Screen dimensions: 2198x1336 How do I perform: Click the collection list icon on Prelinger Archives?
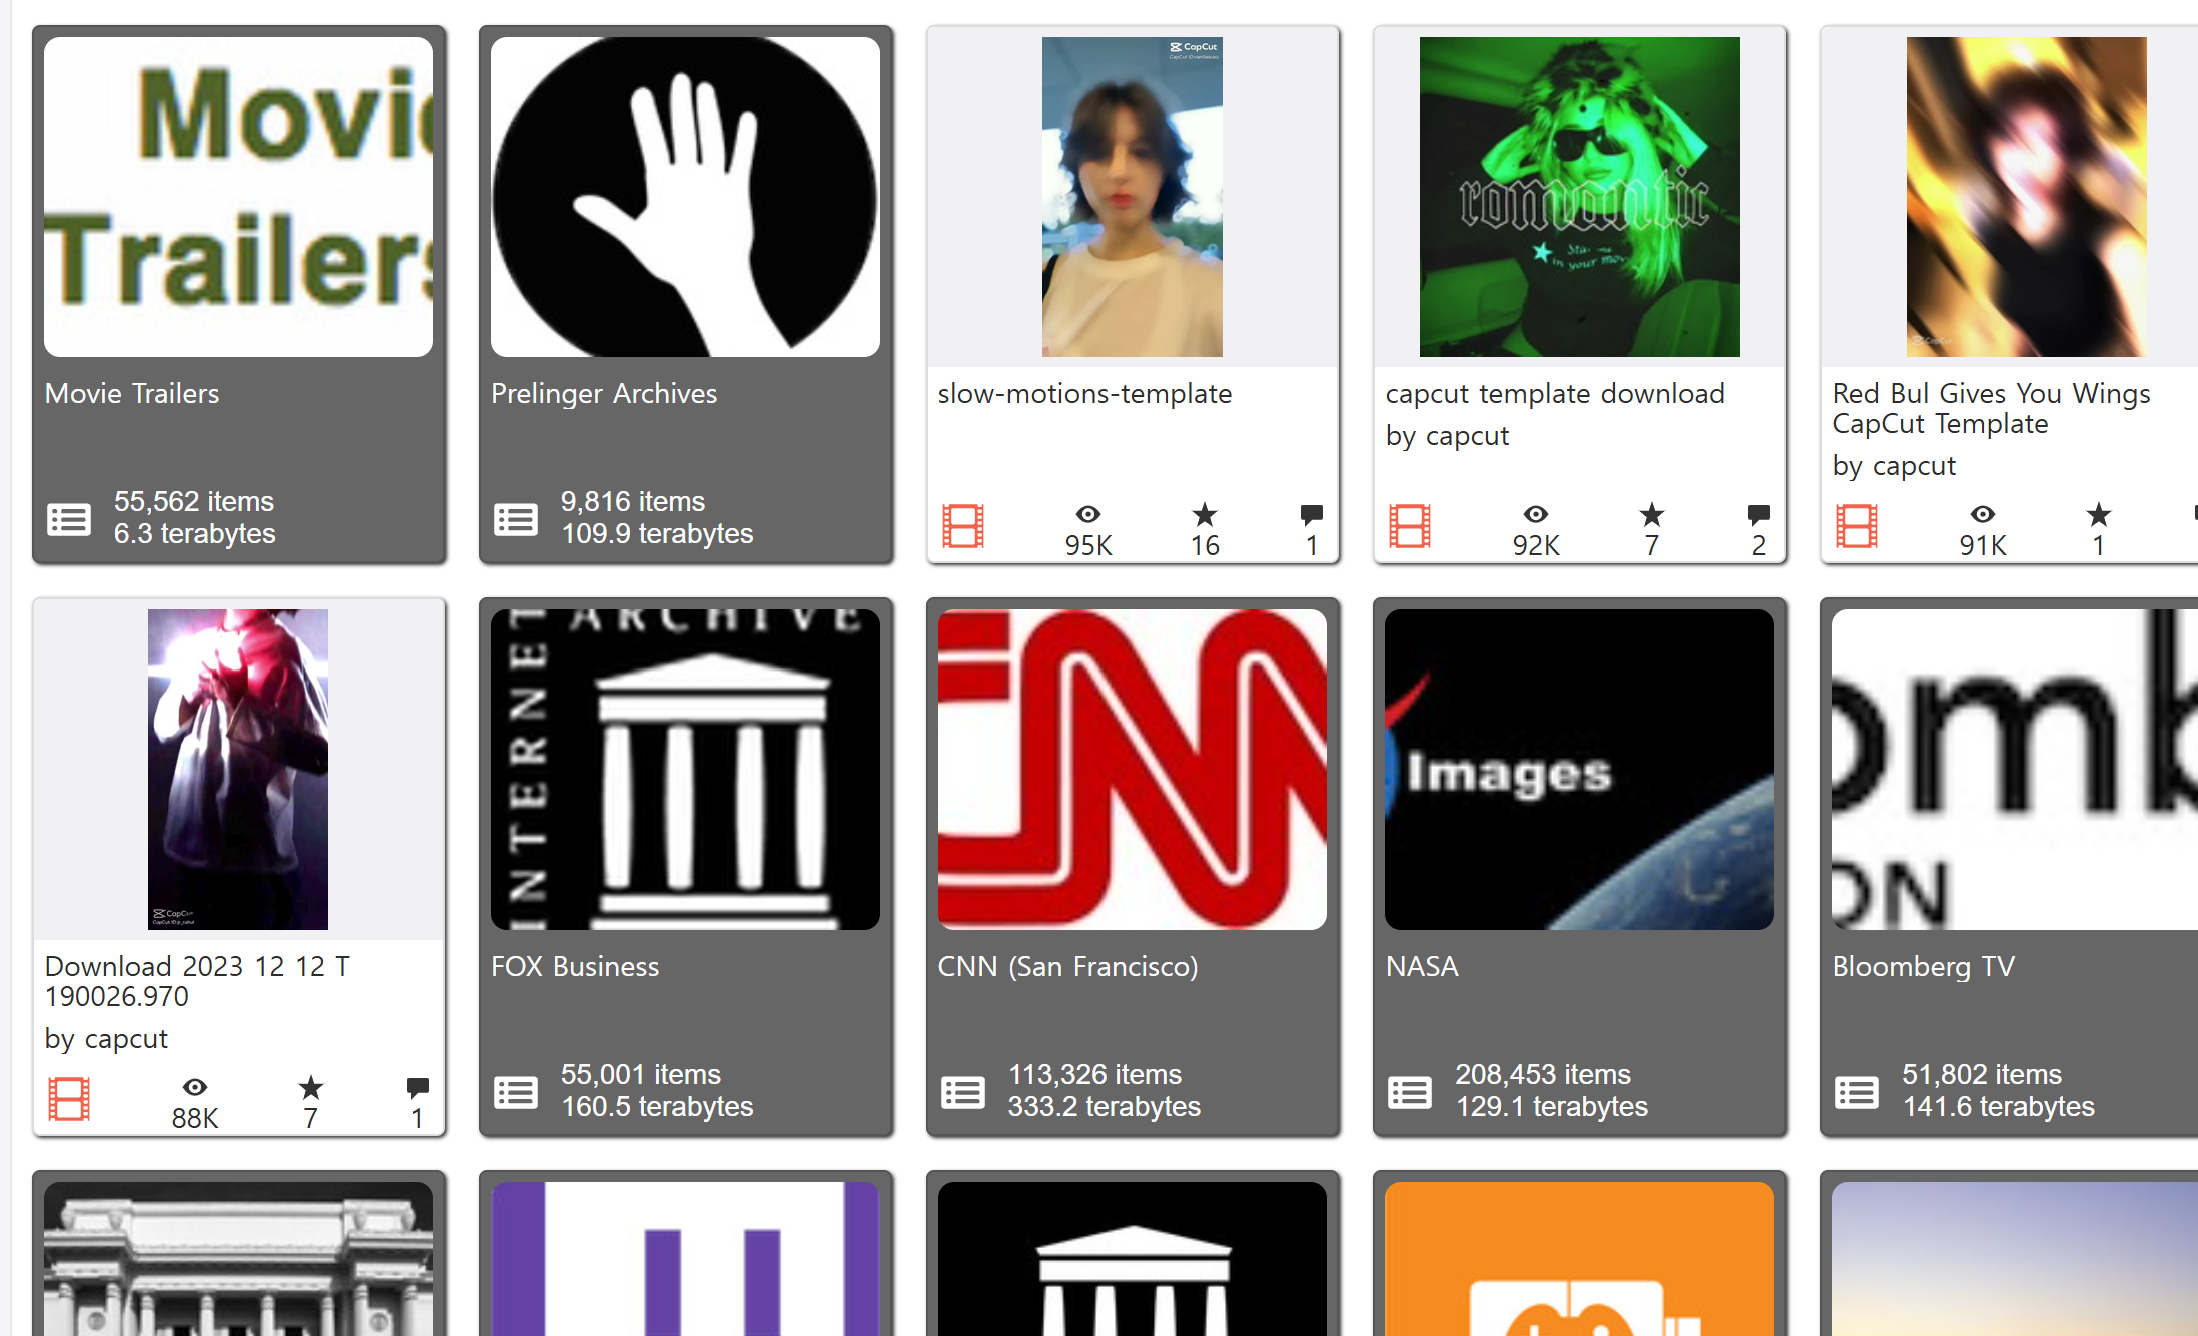click(x=516, y=519)
